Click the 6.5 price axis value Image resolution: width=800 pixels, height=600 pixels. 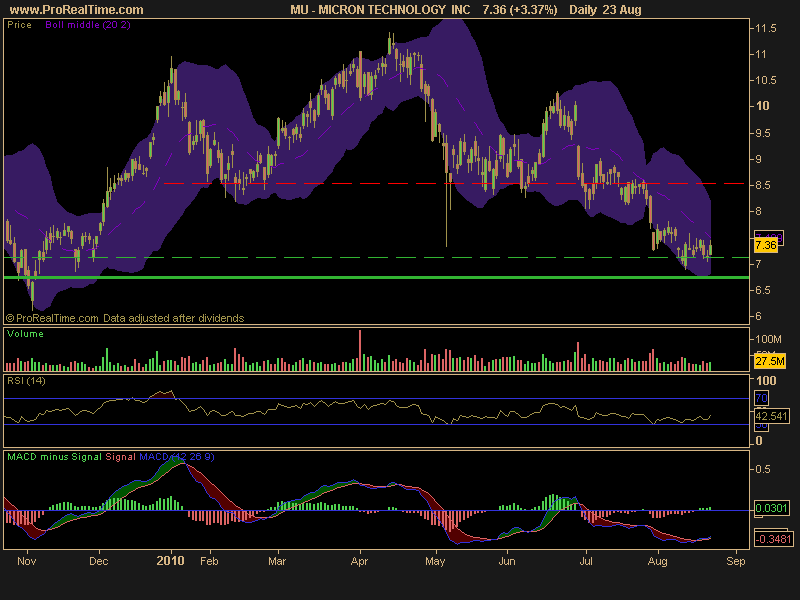[x=765, y=290]
